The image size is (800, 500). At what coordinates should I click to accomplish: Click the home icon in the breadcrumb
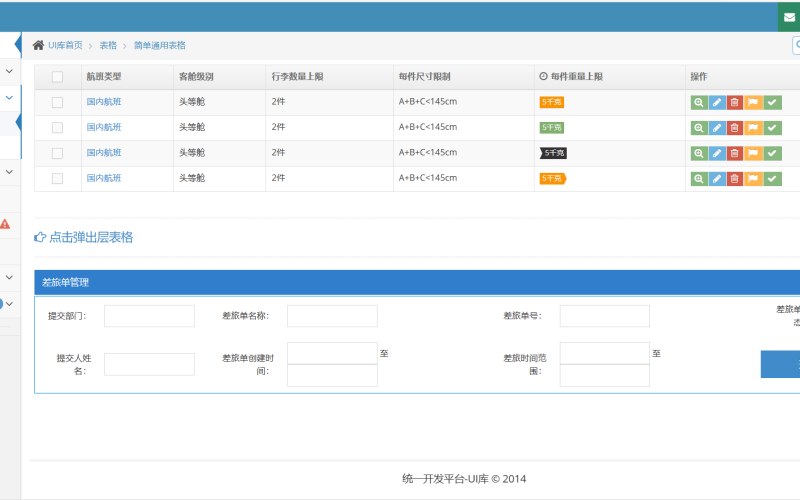pyautogui.click(x=38, y=45)
